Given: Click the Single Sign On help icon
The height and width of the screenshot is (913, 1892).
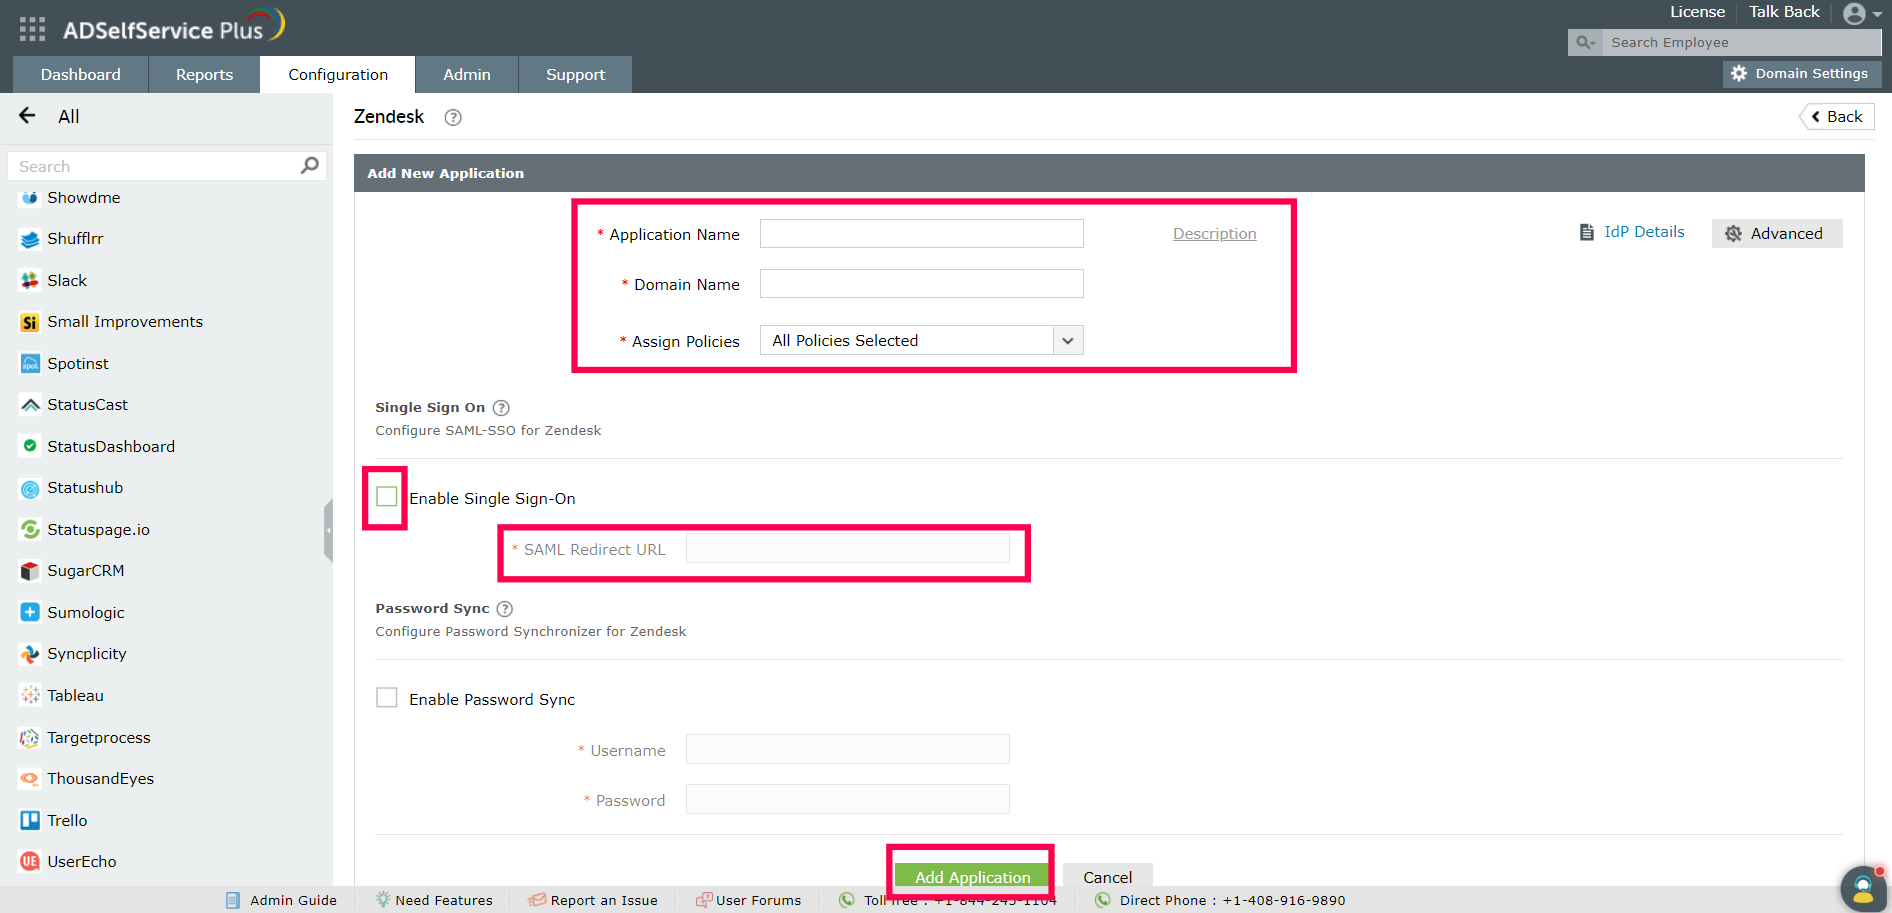Looking at the screenshot, I should (501, 408).
